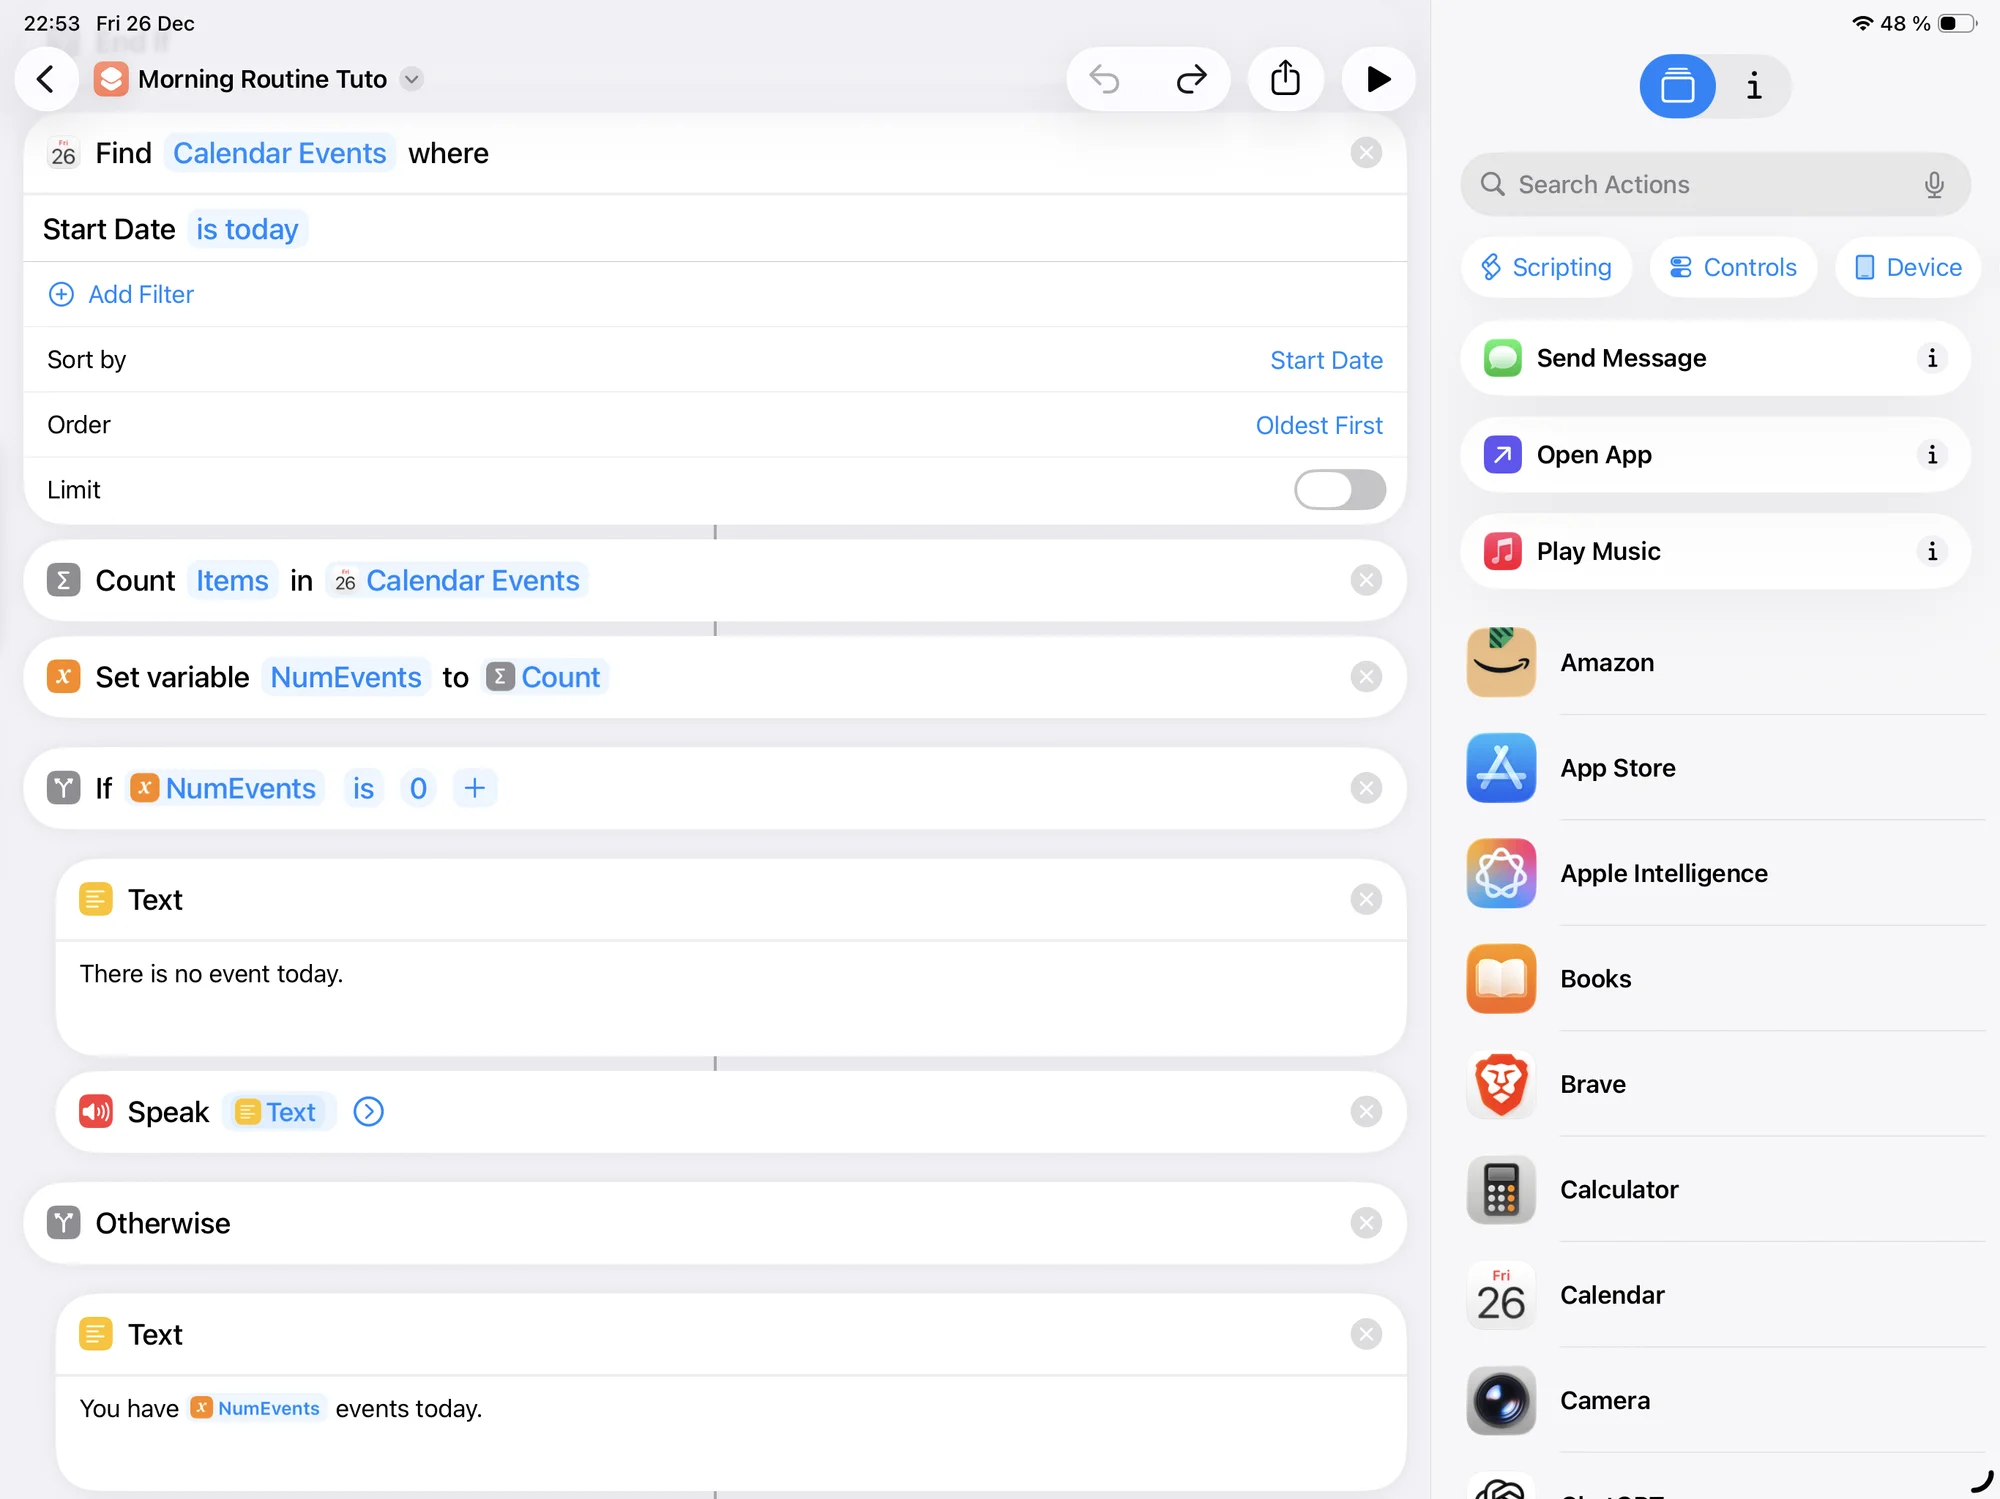Tap the share icon in toolbar

coord(1286,79)
